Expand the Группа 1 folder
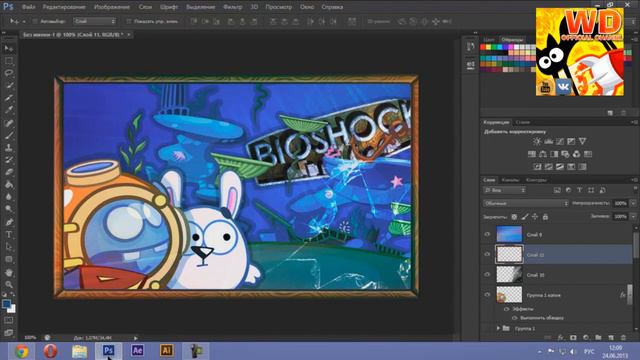Viewport: 640px width, 360px height. point(498,328)
